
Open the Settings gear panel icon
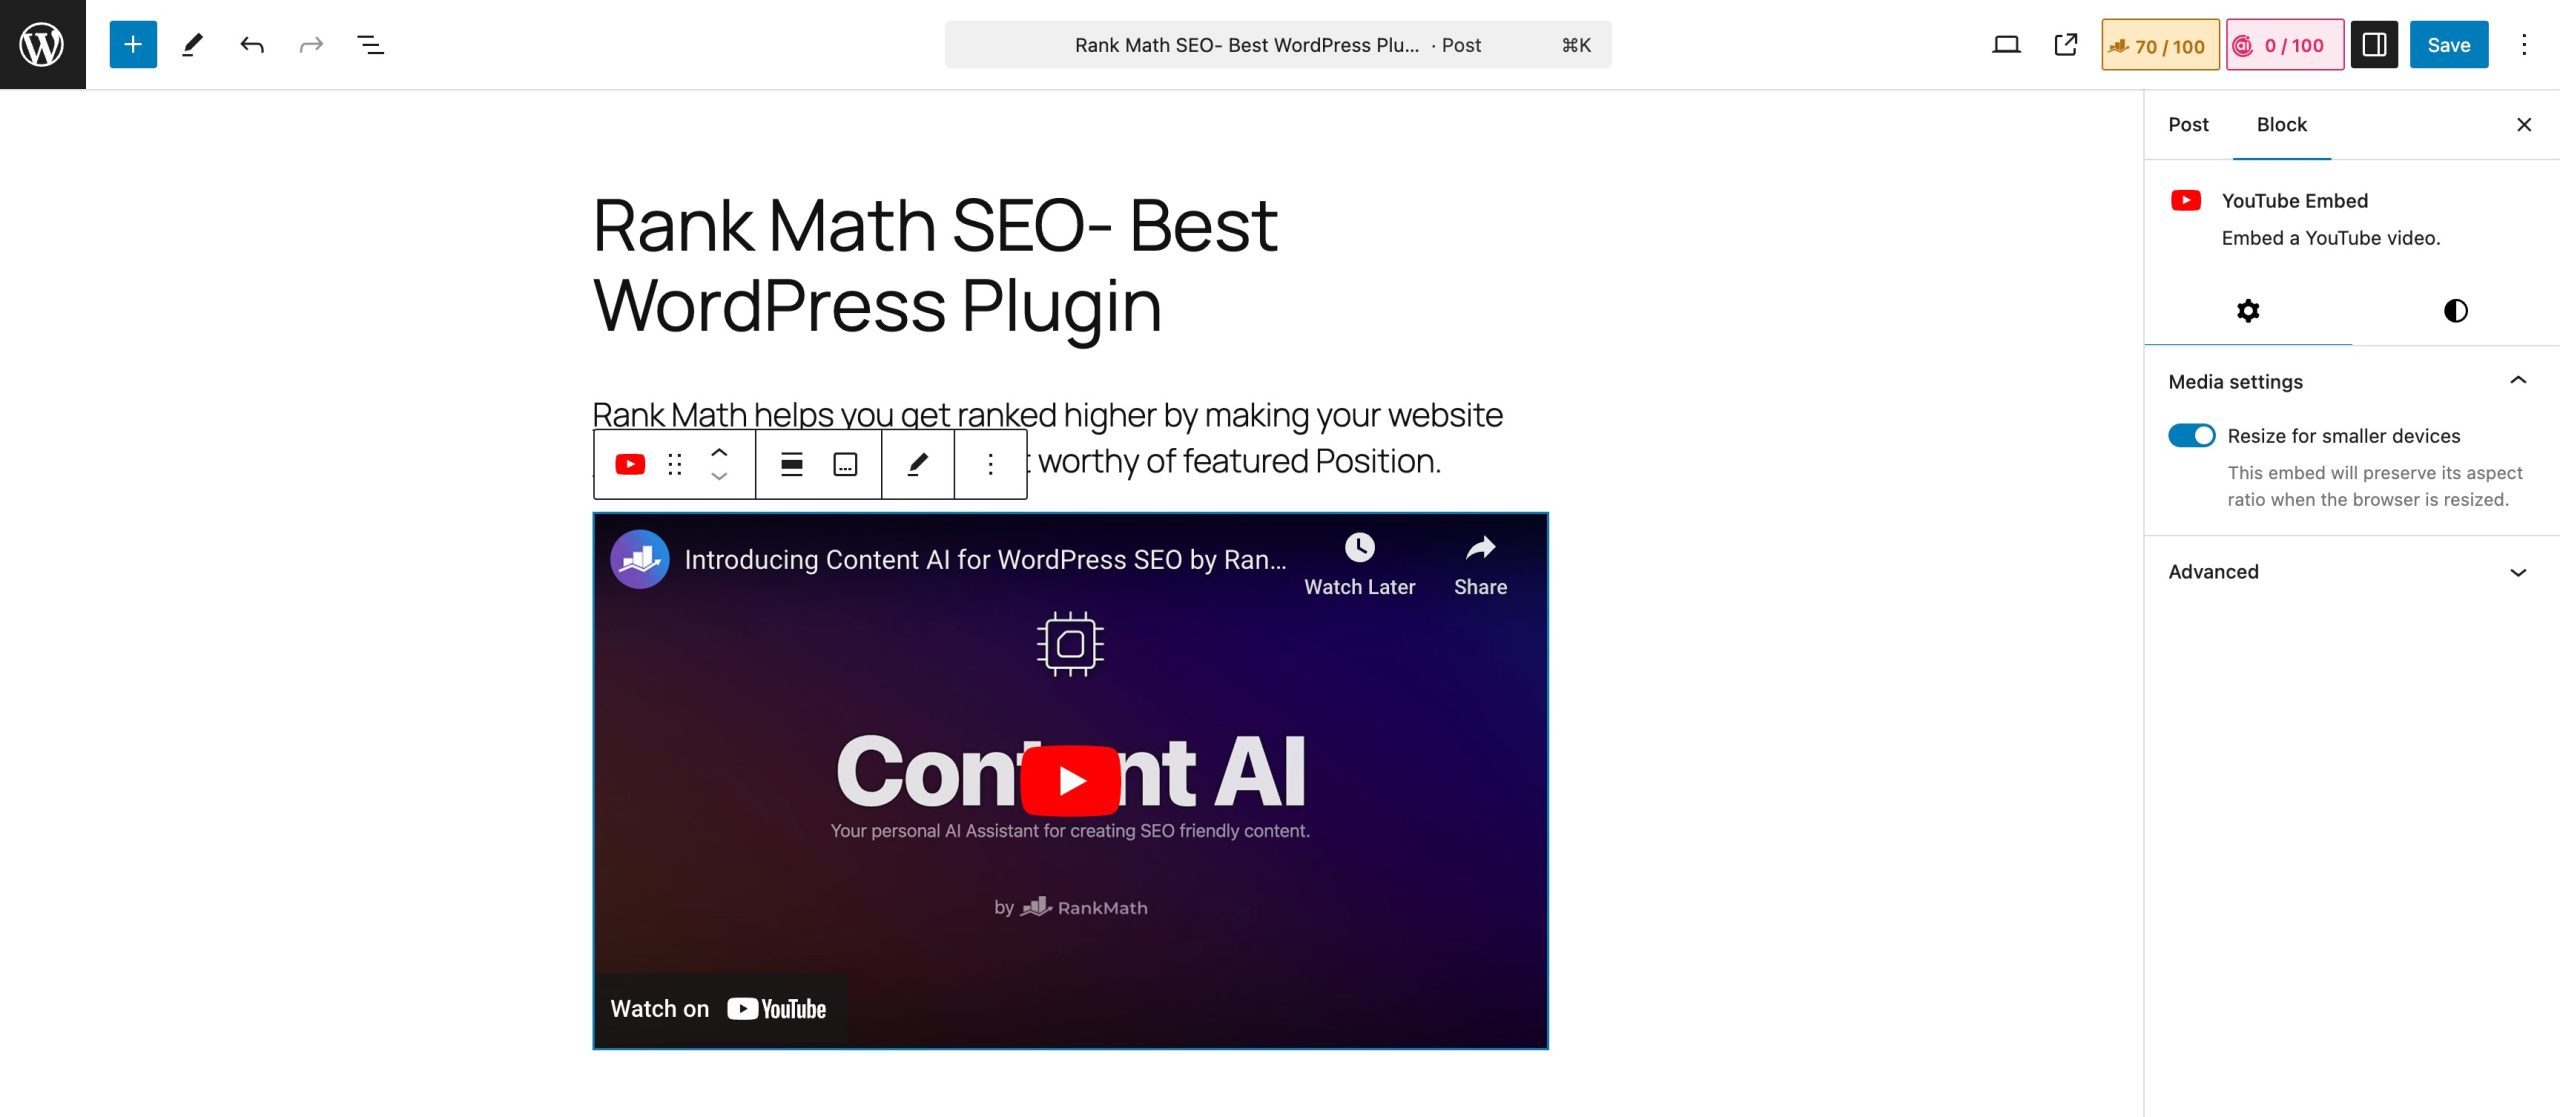[x=2248, y=310]
